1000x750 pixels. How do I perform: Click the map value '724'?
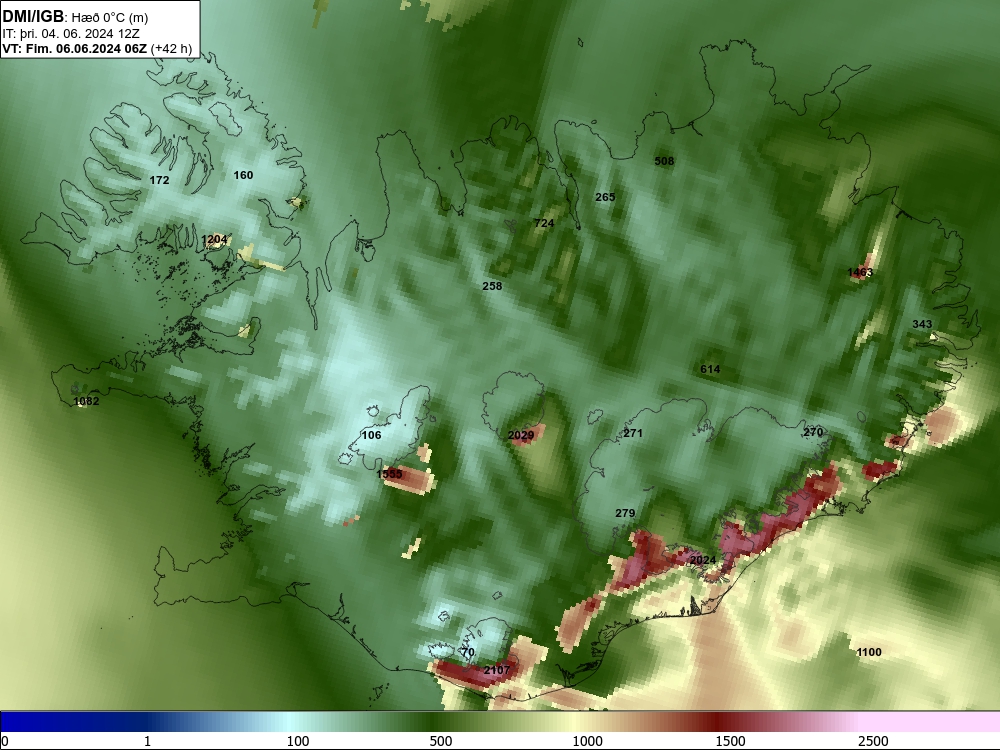544,223
